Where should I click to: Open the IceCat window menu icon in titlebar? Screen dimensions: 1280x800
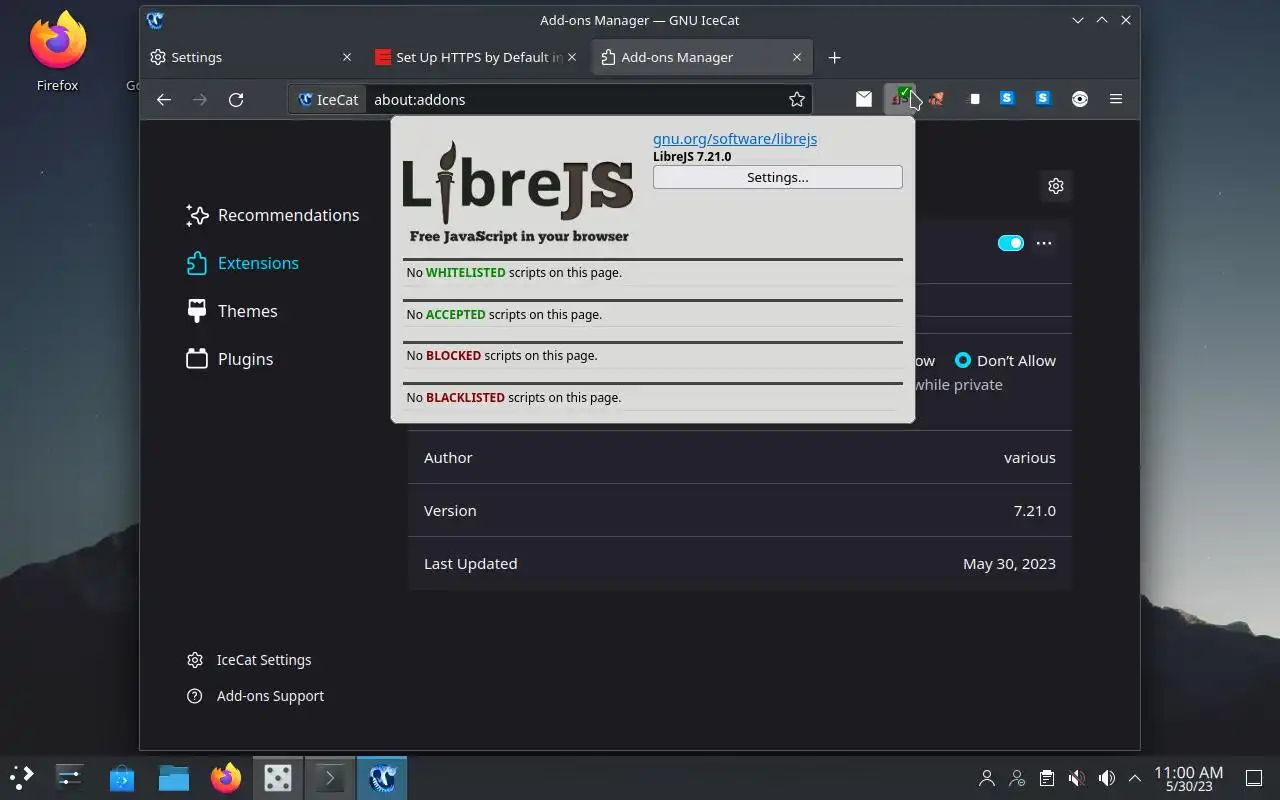coord(155,20)
